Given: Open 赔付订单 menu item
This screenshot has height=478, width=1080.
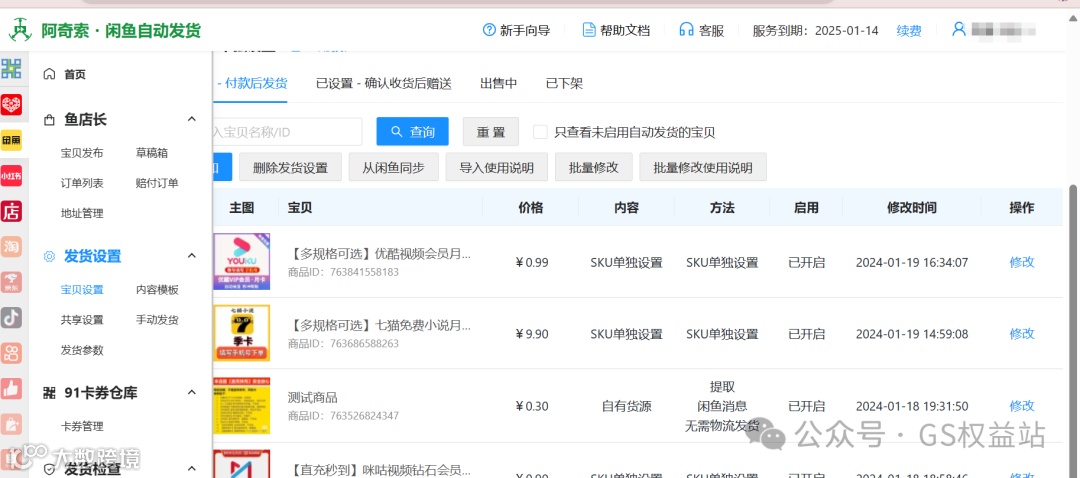Looking at the screenshot, I should coord(157,183).
